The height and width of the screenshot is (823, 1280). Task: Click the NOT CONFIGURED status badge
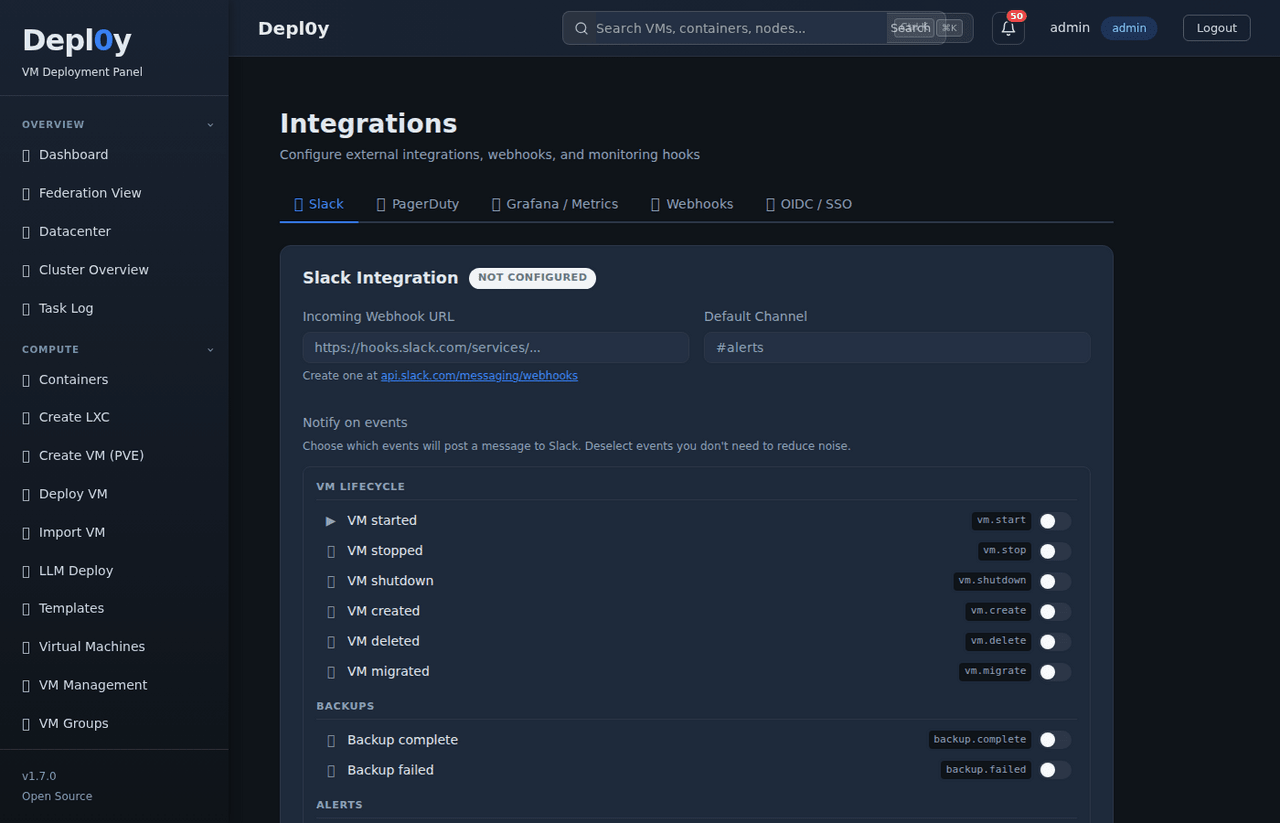tap(532, 278)
